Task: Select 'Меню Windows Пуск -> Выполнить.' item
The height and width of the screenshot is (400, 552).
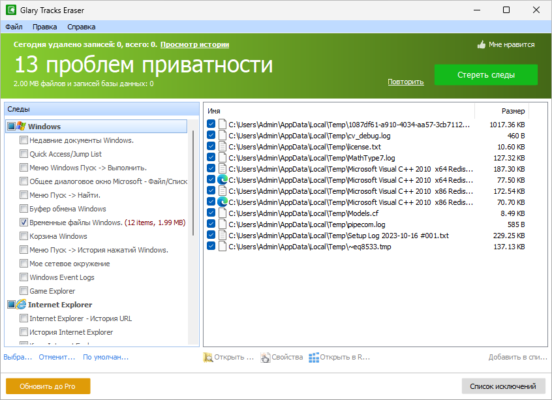Action: (x=88, y=168)
